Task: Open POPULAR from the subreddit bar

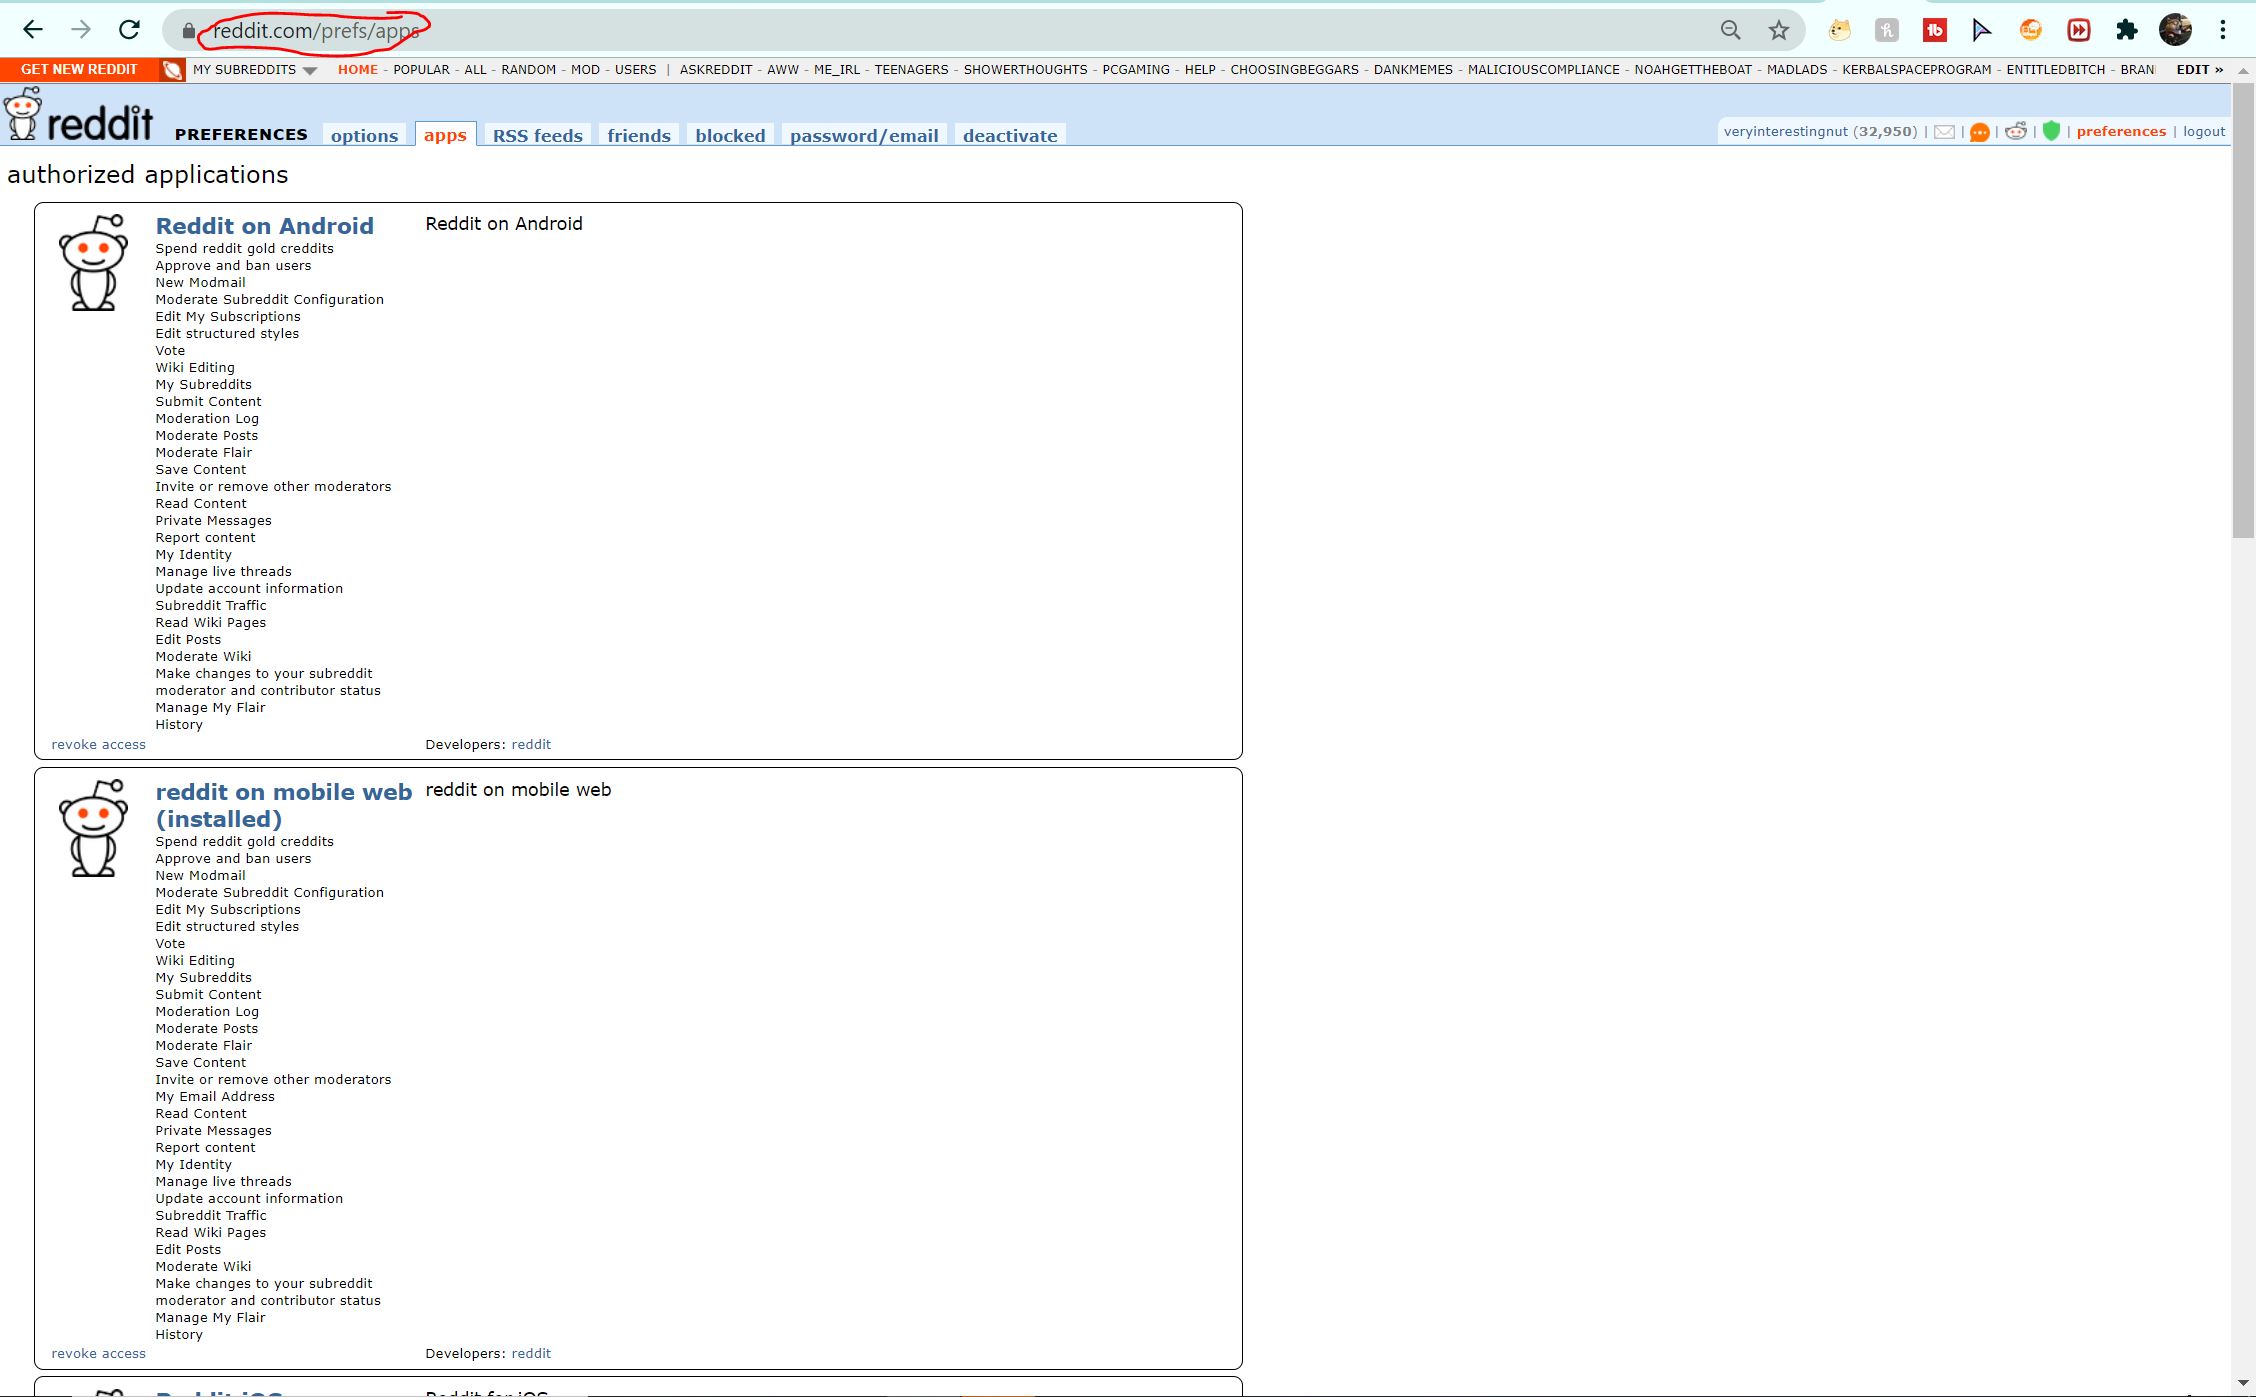Action: tap(421, 70)
